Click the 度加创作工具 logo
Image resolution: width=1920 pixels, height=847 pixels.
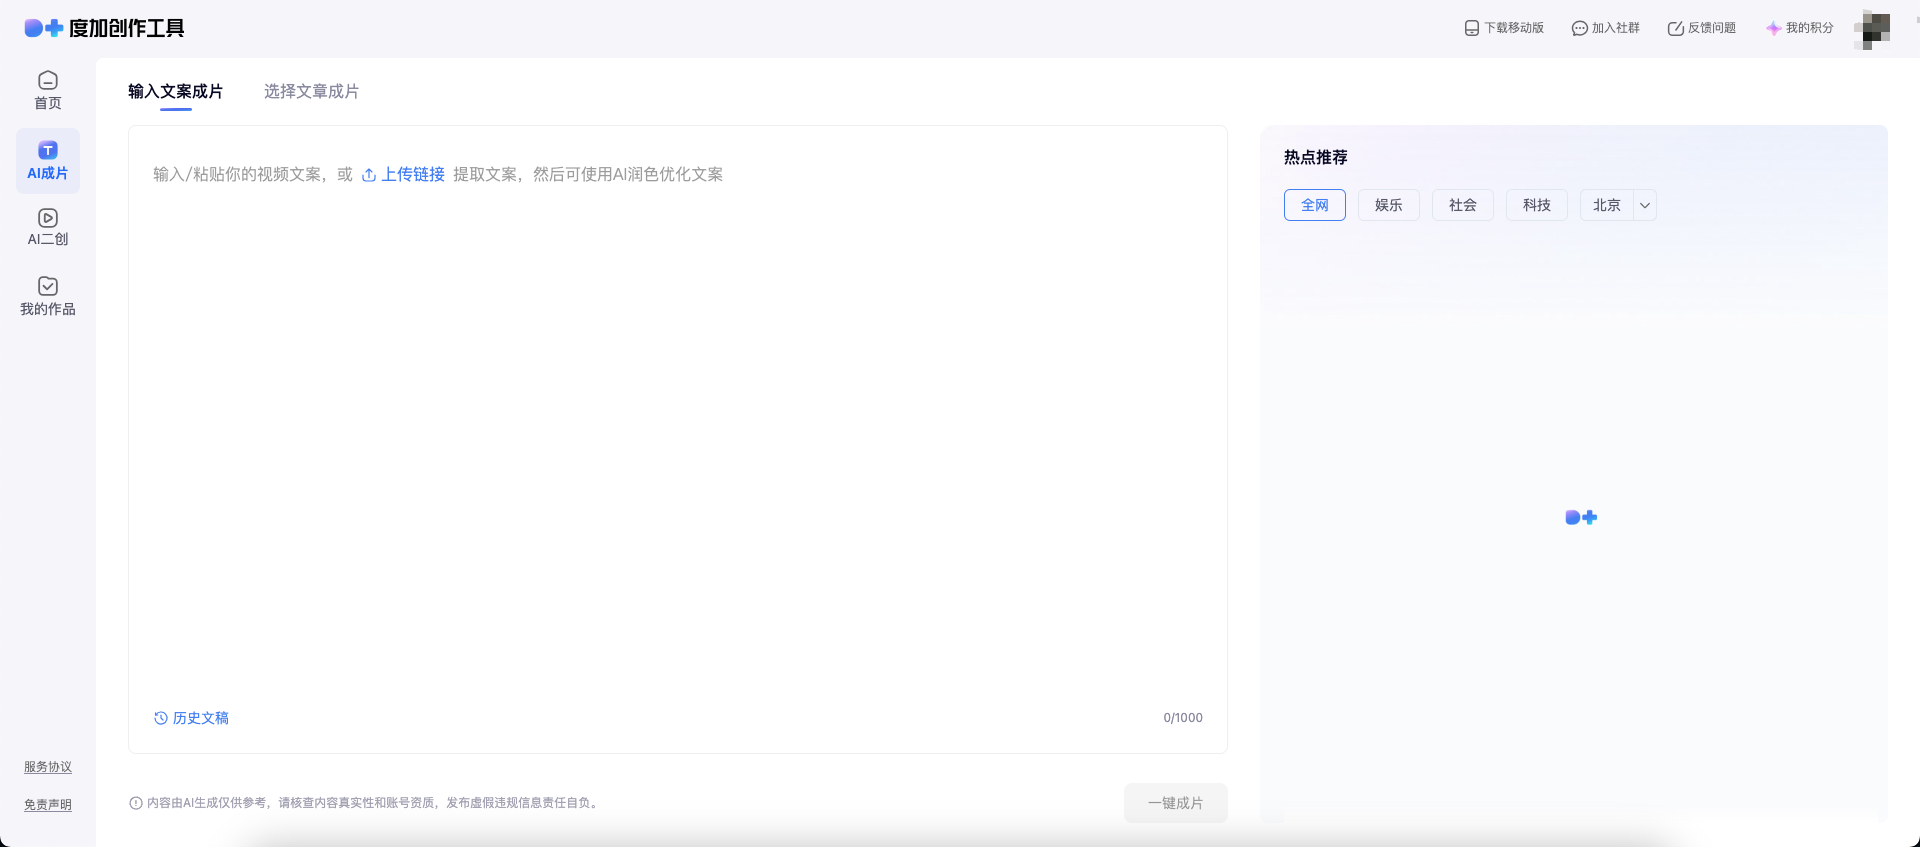point(105,28)
